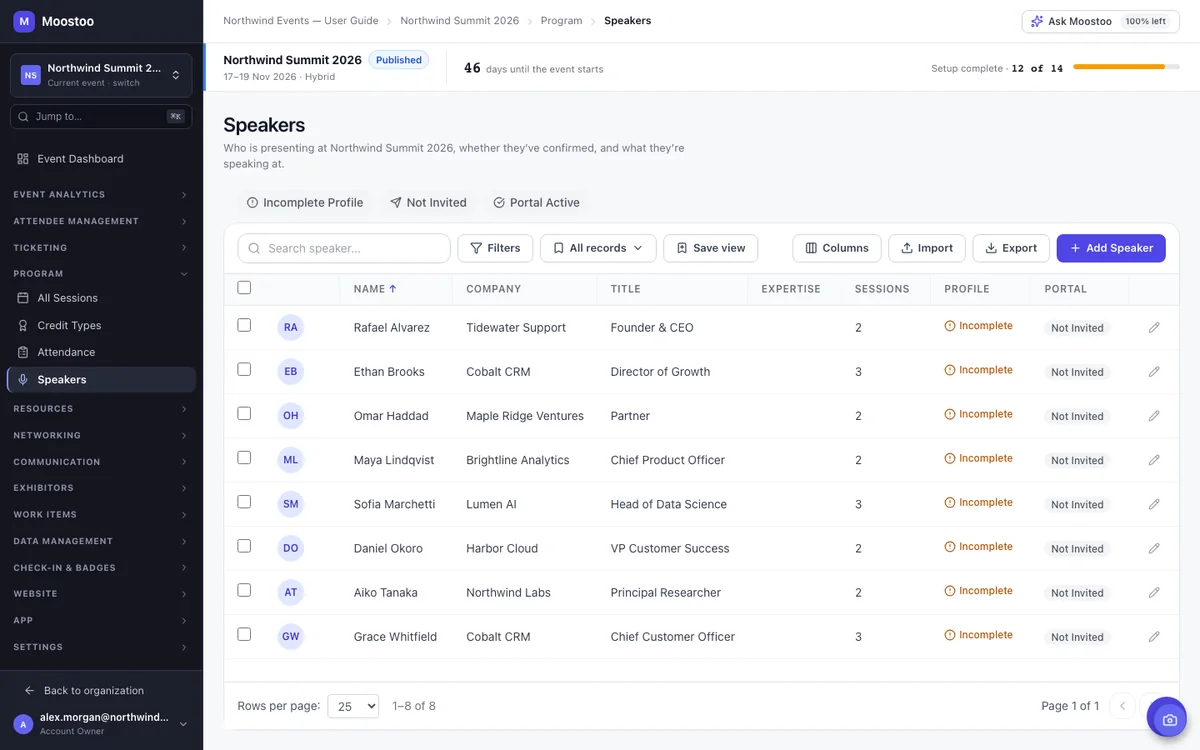Click the EB avatar for Ethan Brooks
Screen dimensions: 1200x750
[x=291, y=371]
